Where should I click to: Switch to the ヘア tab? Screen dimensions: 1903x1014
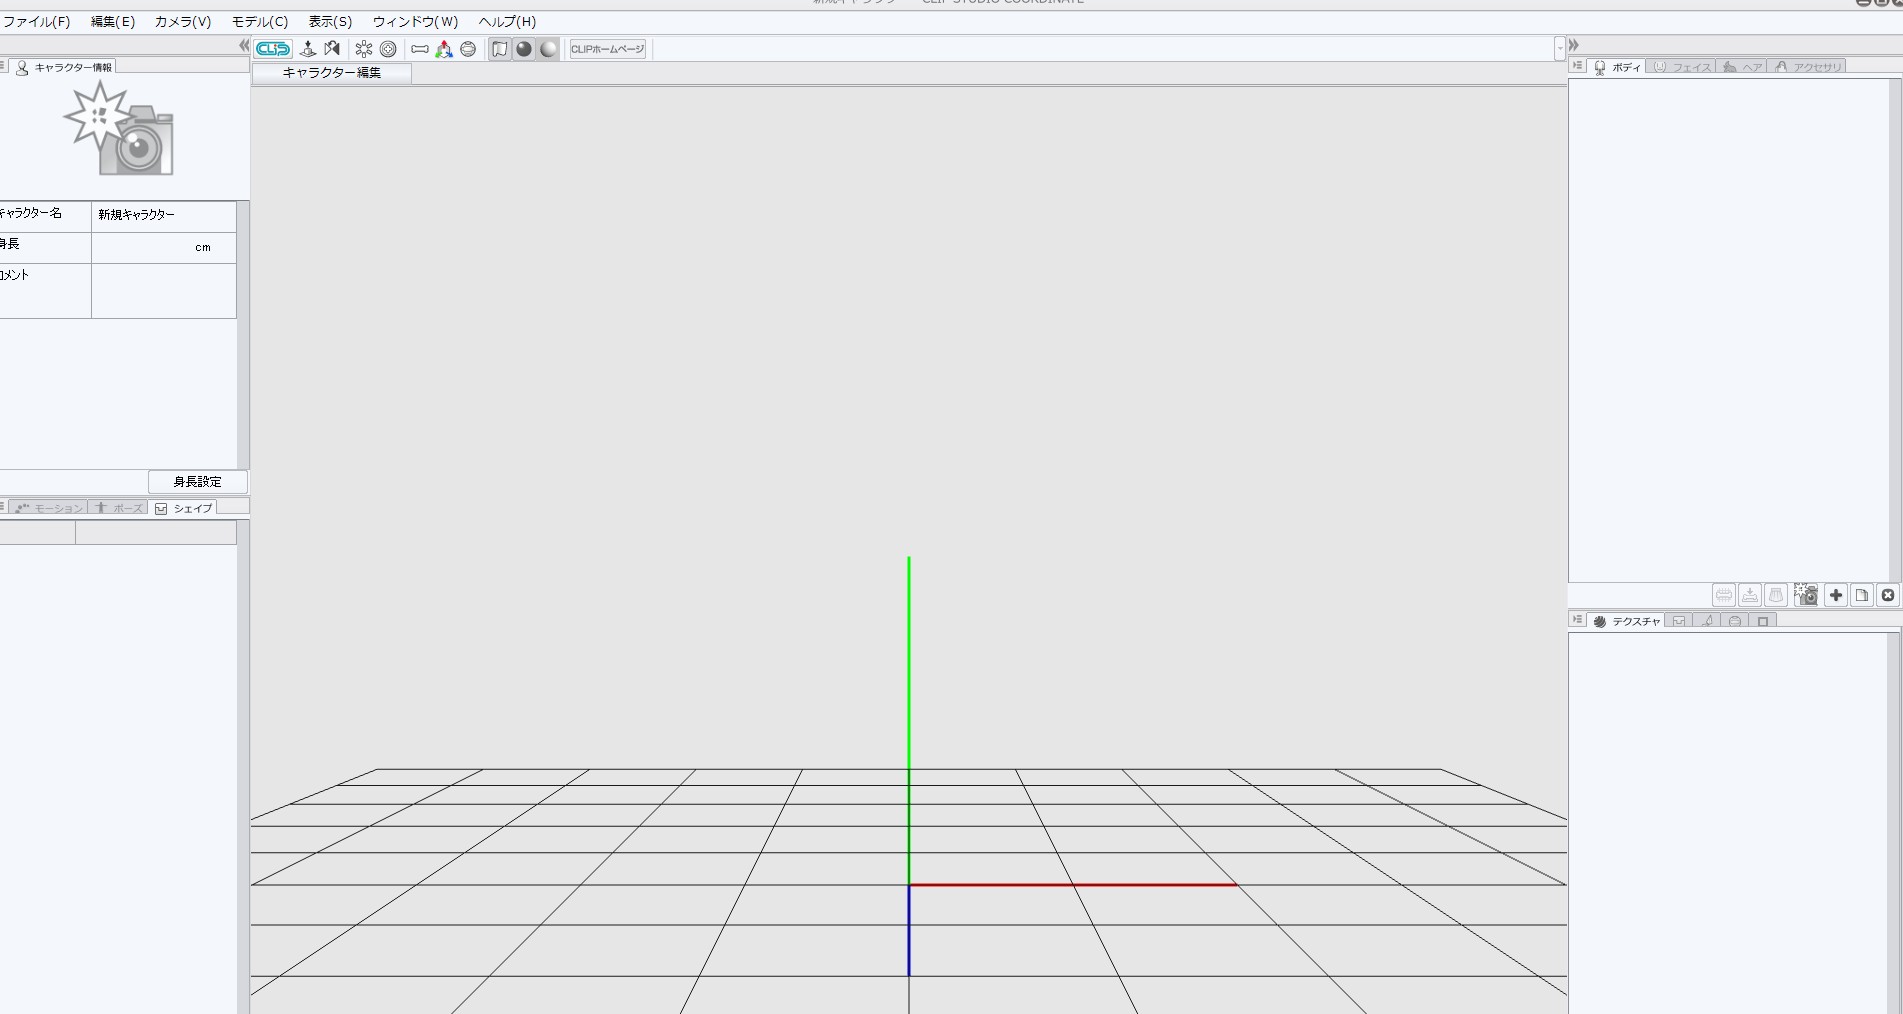tap(1743, 67)
